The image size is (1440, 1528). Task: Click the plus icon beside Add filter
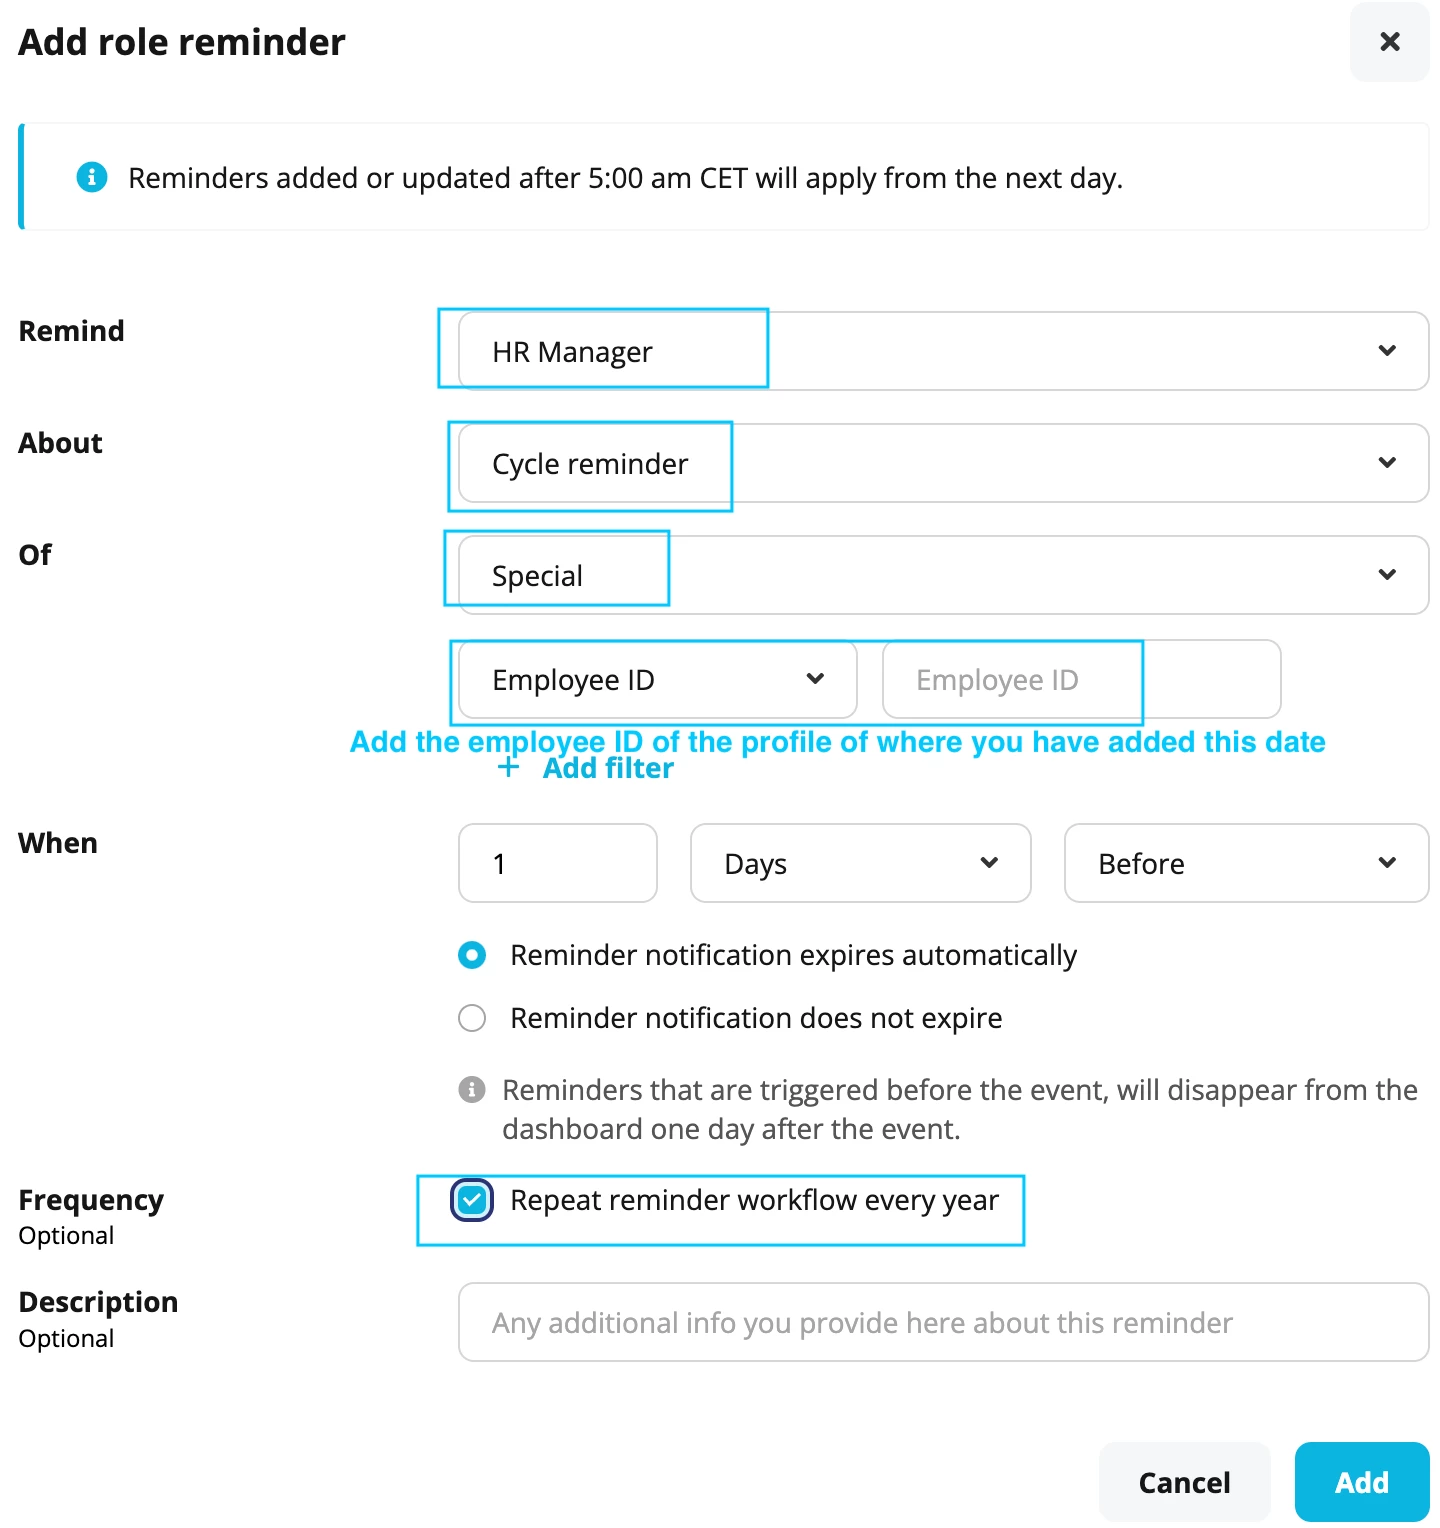[508, 767]
